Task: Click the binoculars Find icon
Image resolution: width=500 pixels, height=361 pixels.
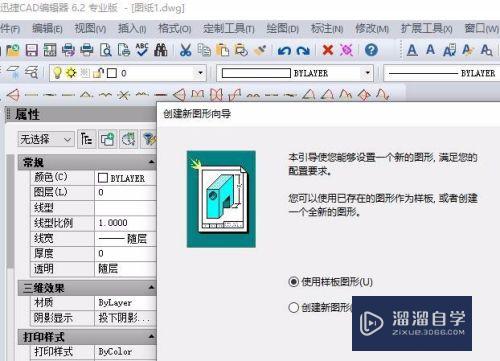Action: point(161,50)
